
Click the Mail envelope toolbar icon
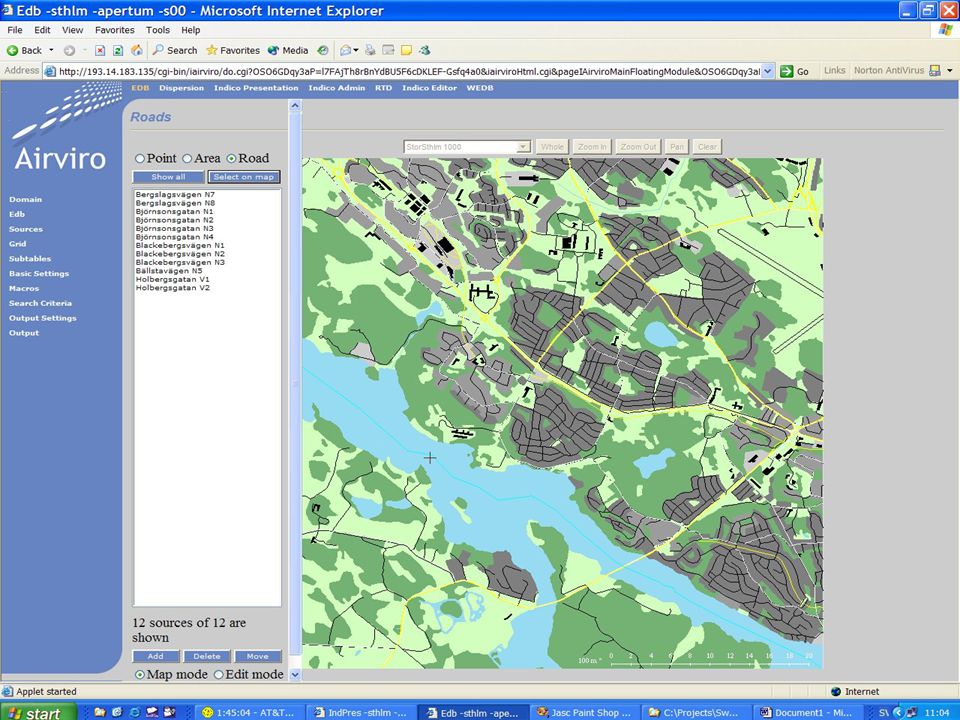tap(346, 50)
